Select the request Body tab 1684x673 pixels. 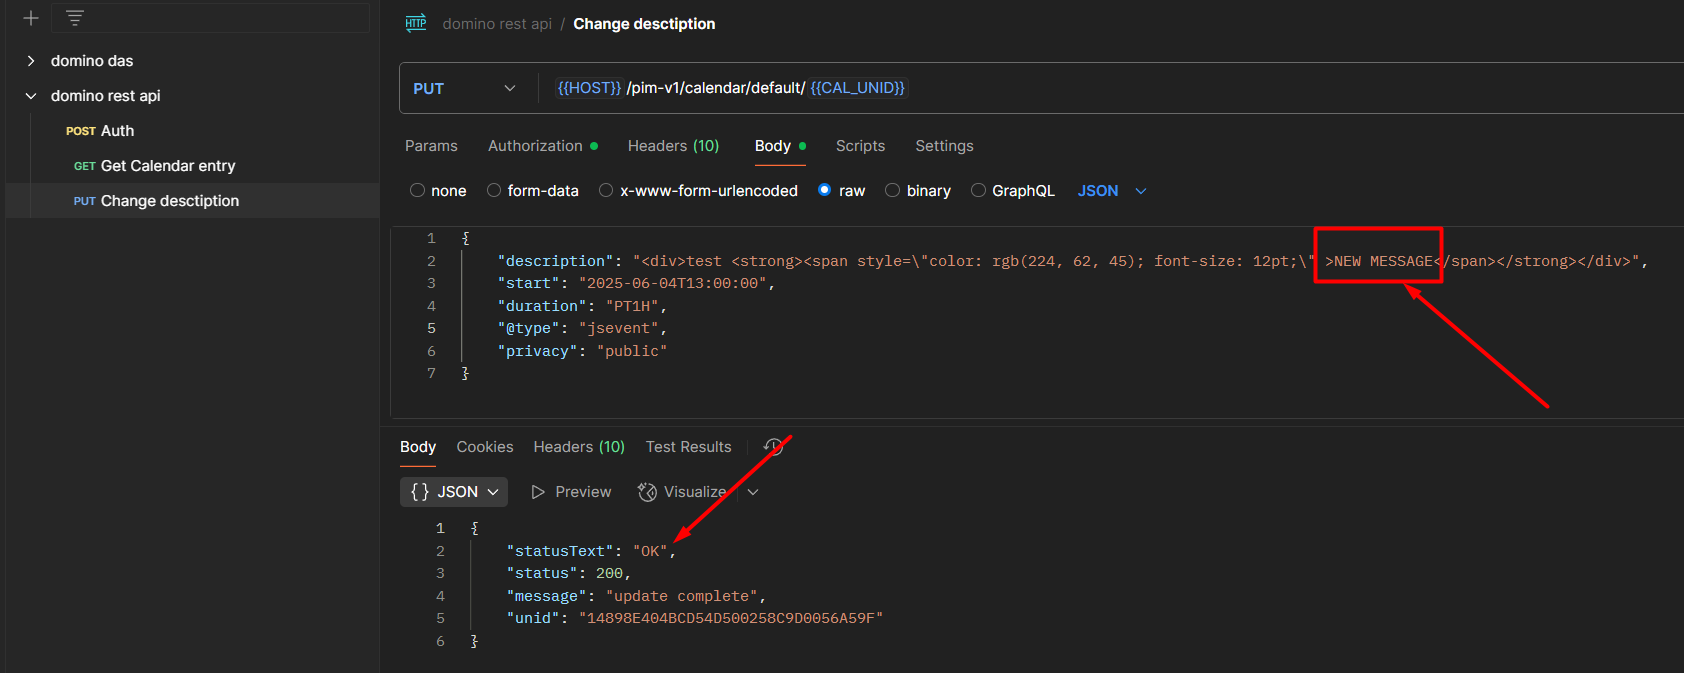(780, 146)
